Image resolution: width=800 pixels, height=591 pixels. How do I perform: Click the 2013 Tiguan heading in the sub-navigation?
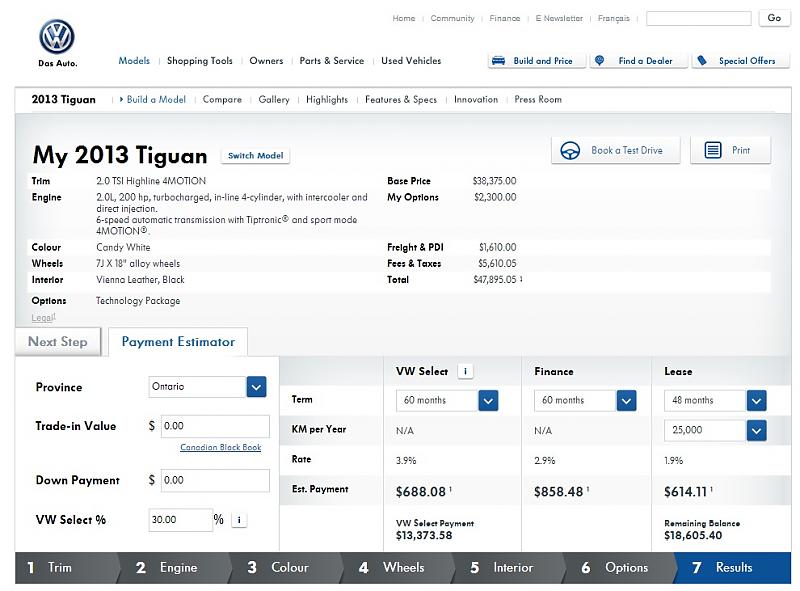[x=64, y=100]
